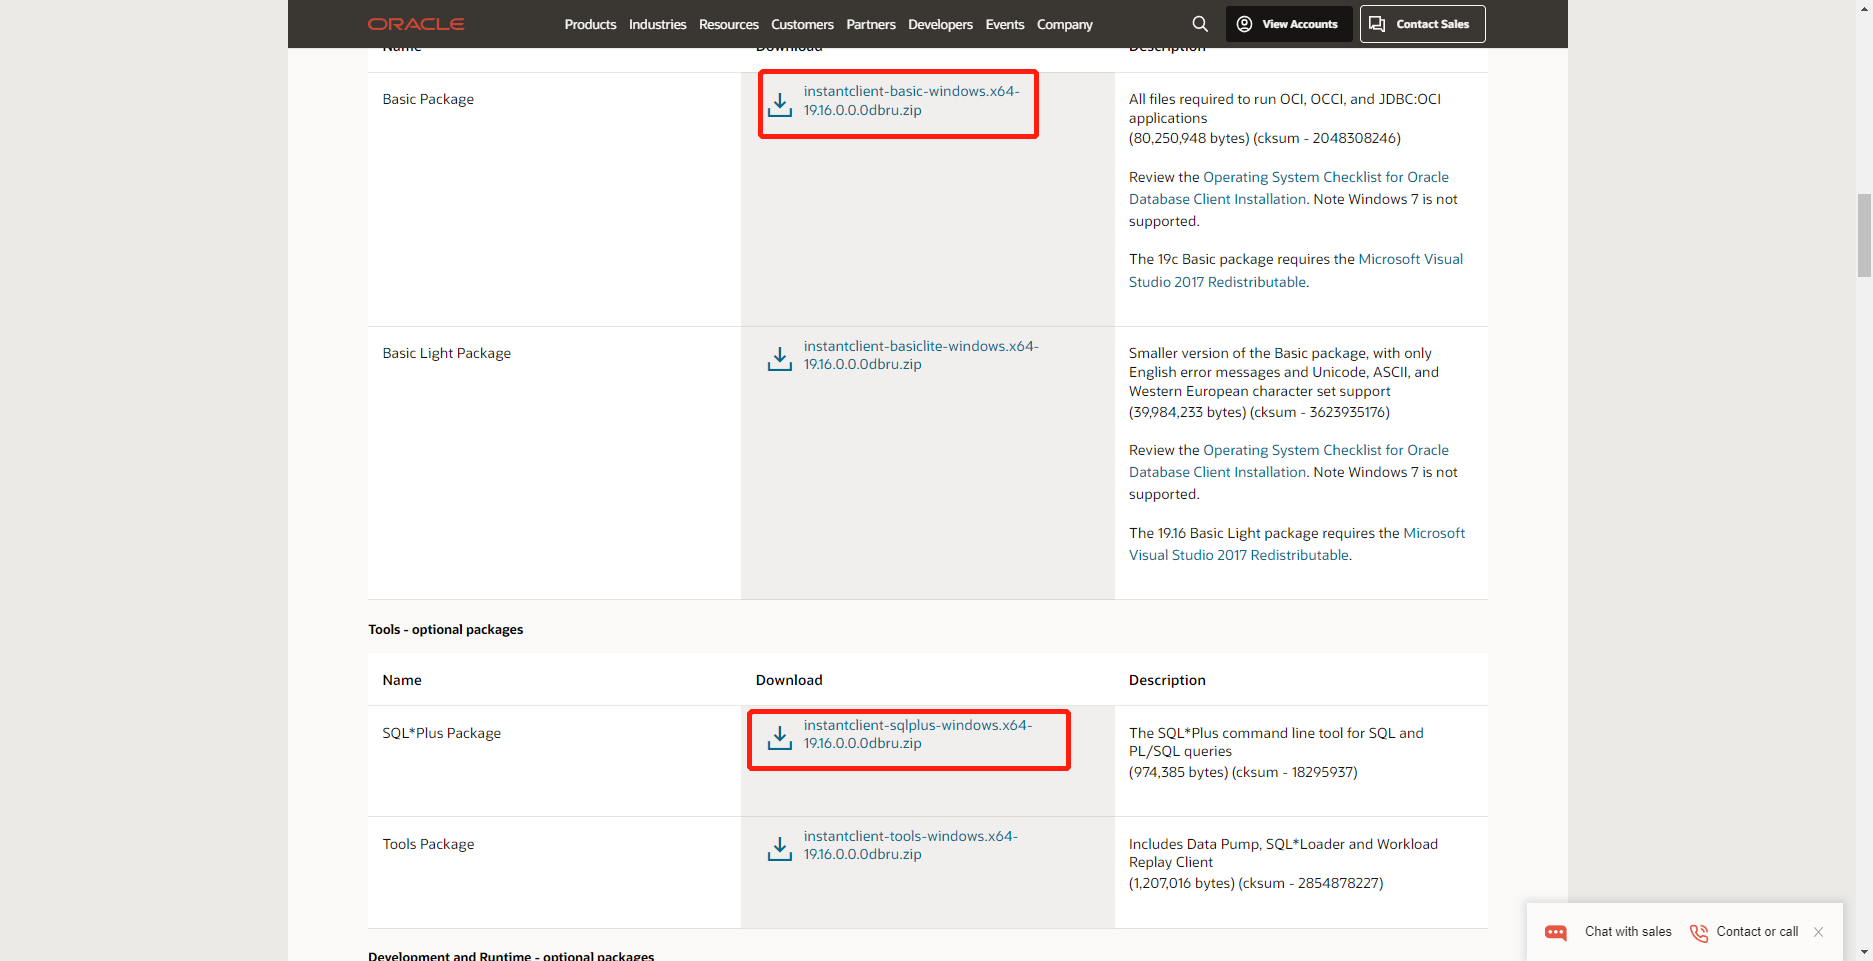Open the Resources menu

point(728,24)
